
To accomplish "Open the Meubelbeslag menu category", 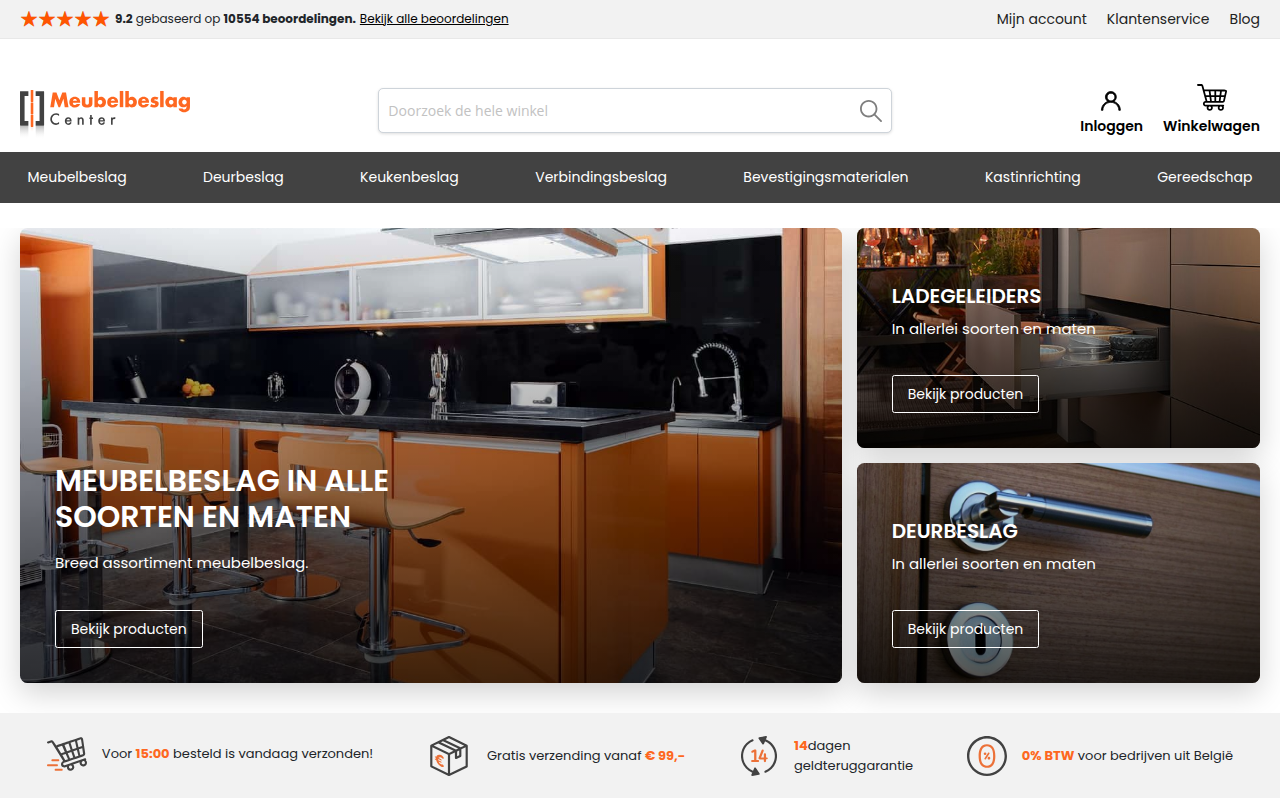I will (77, 177).
